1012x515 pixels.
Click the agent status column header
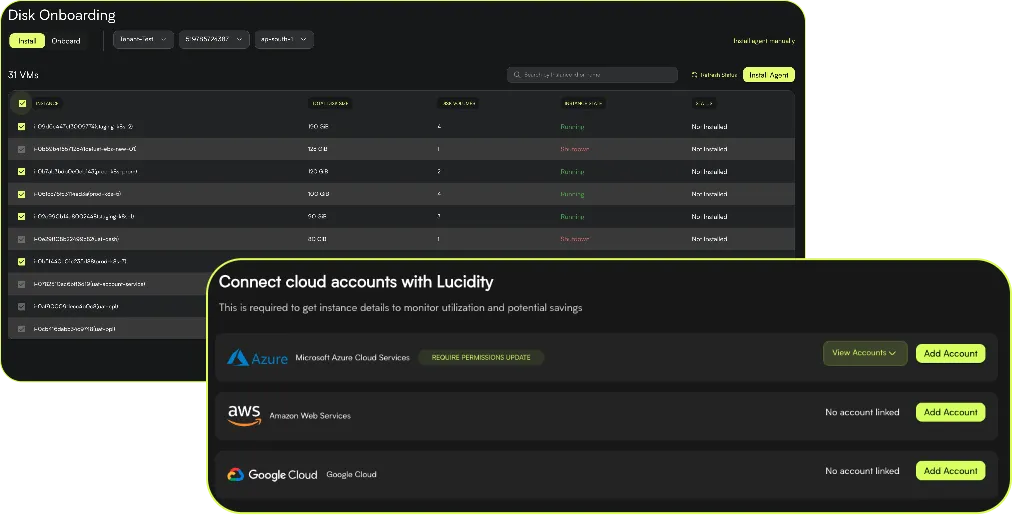[x=703, y=103]
